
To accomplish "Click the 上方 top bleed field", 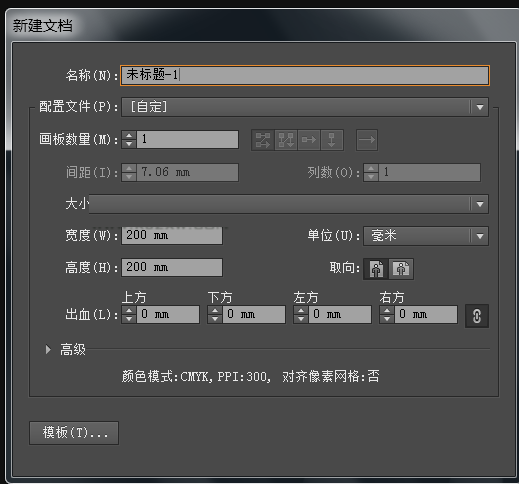I will pos(168,314).
